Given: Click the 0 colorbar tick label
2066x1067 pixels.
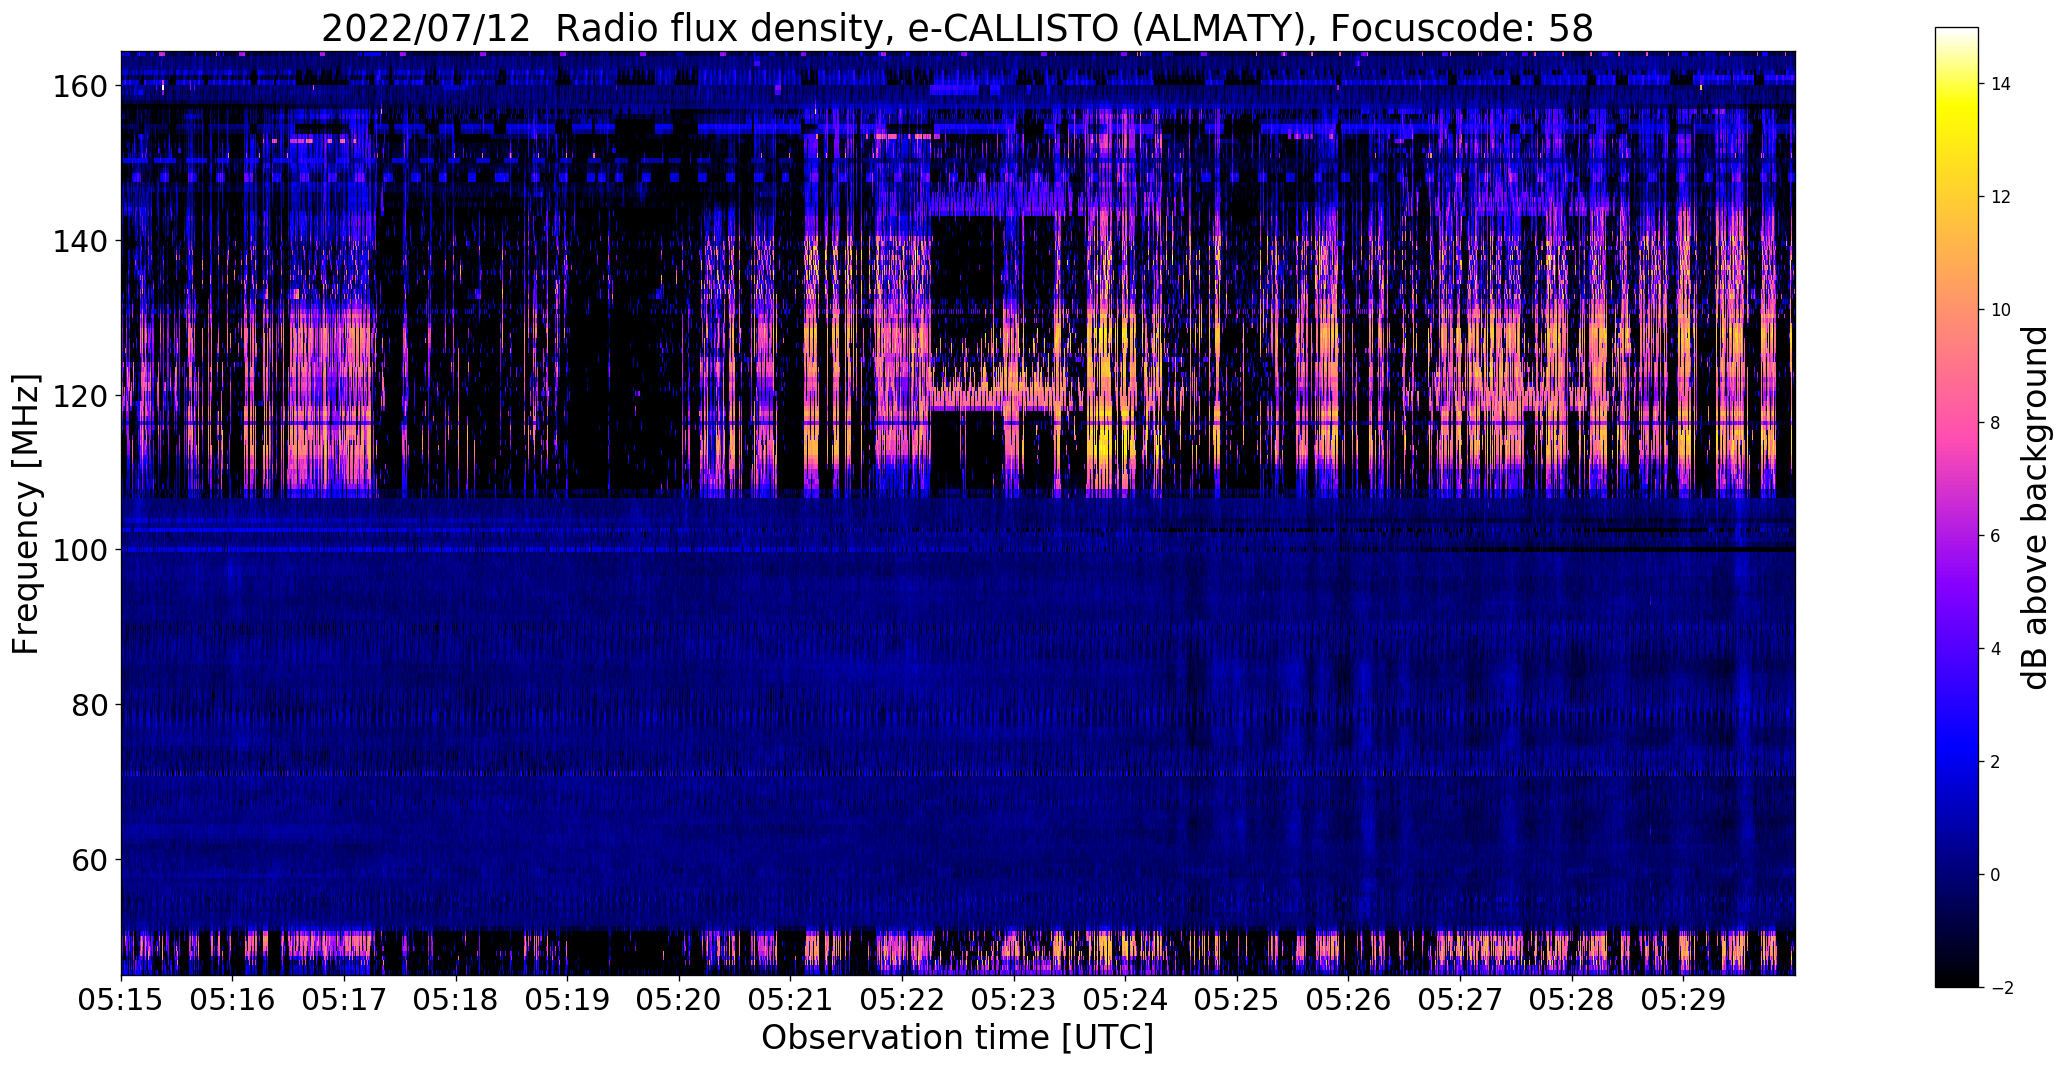Looking at the screenshot, I should [1996, 875].
